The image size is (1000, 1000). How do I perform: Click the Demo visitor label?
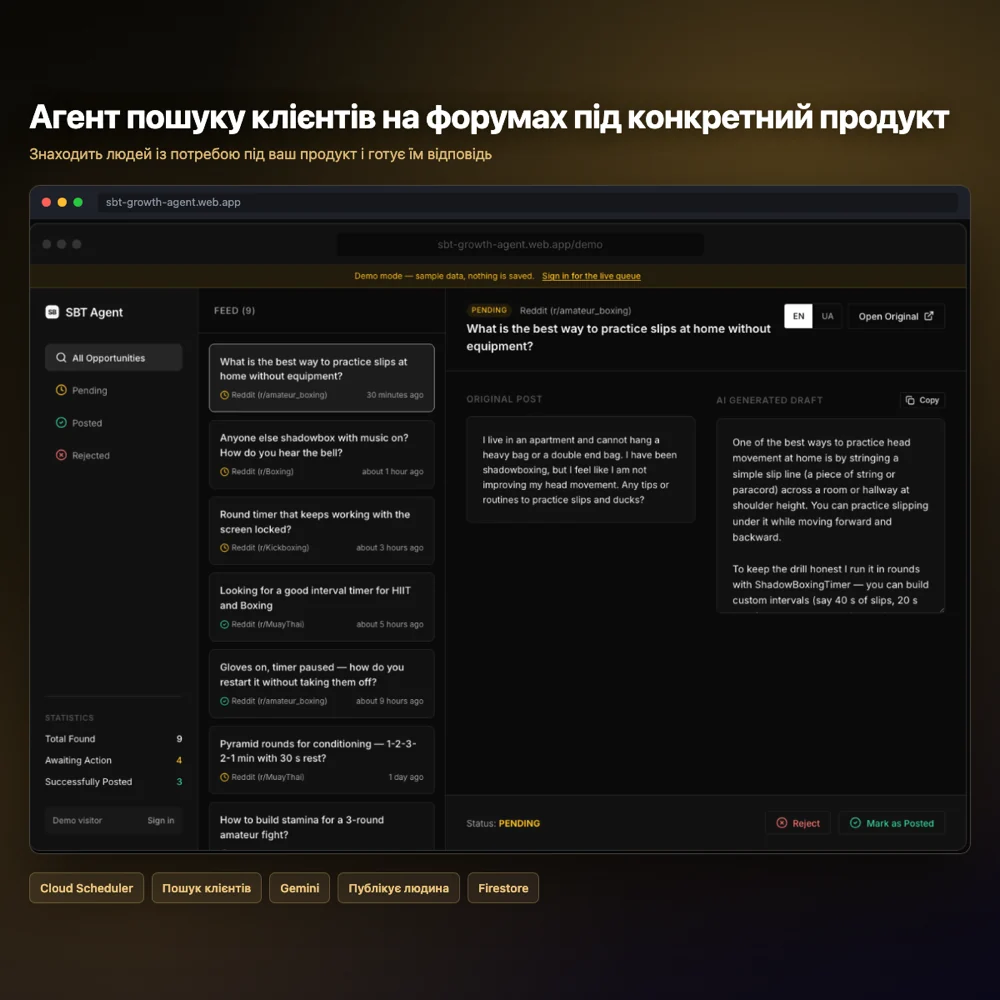(x=77, y=820)
